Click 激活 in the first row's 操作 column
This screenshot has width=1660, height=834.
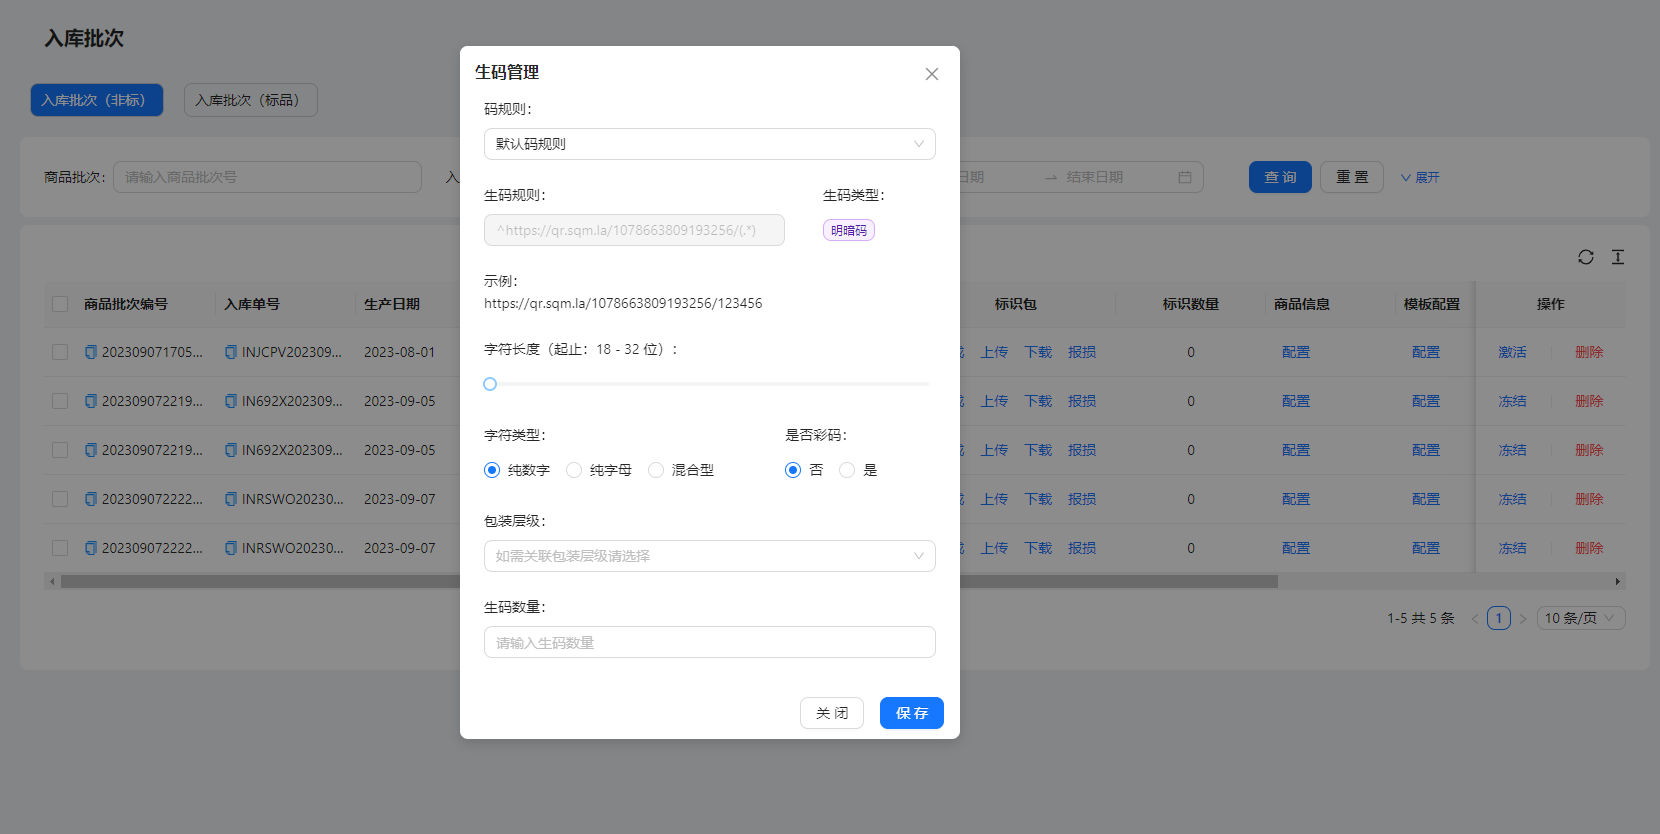[1512, 352]
